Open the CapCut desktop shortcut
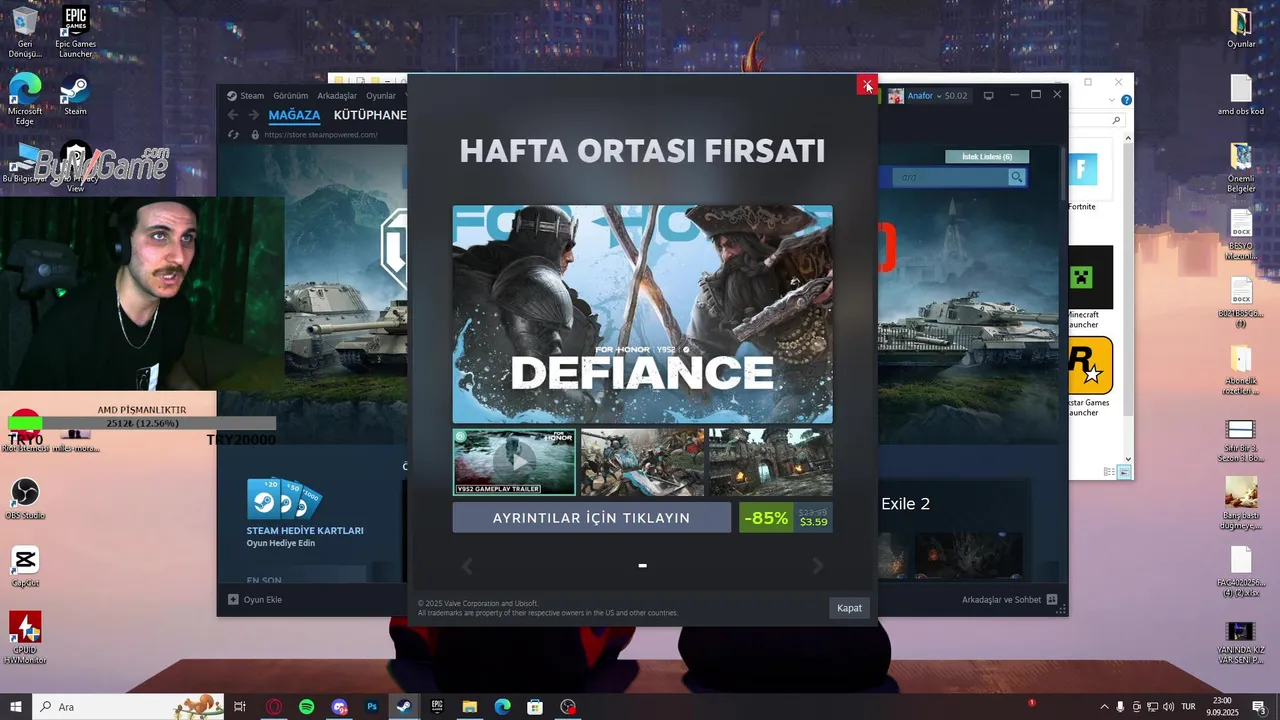 point(25,567)
